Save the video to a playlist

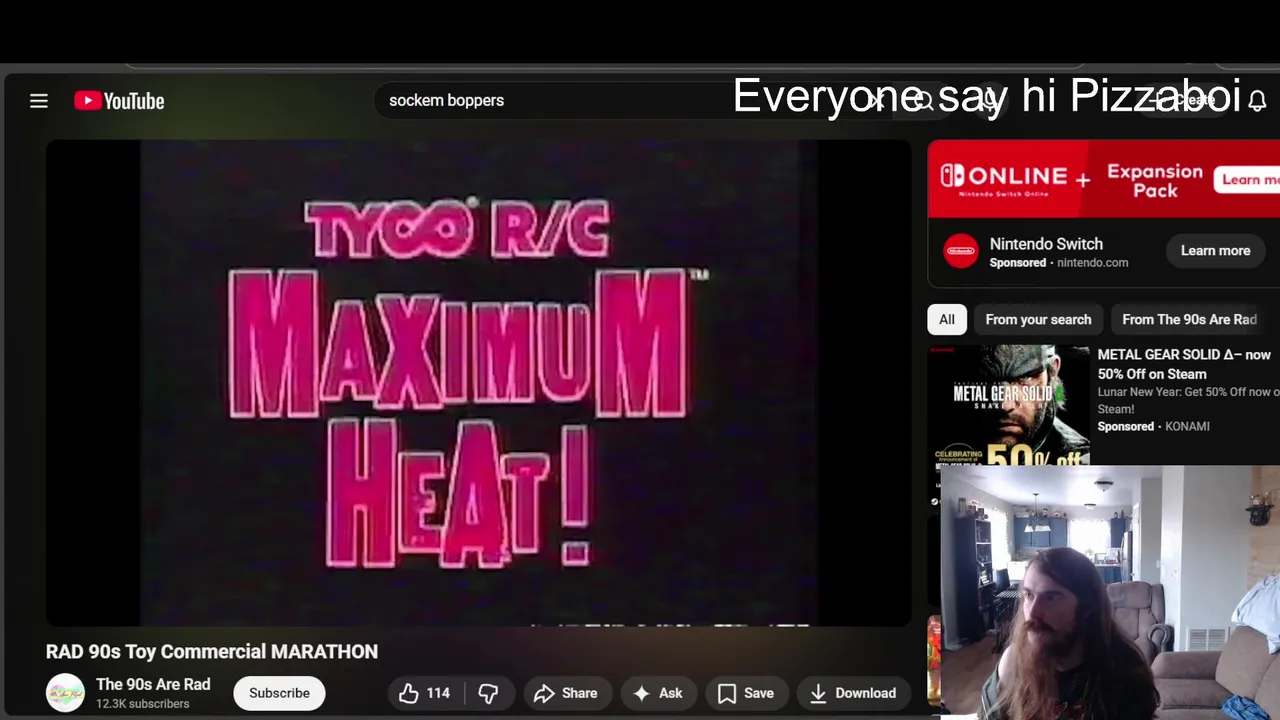tap(746, 693)
